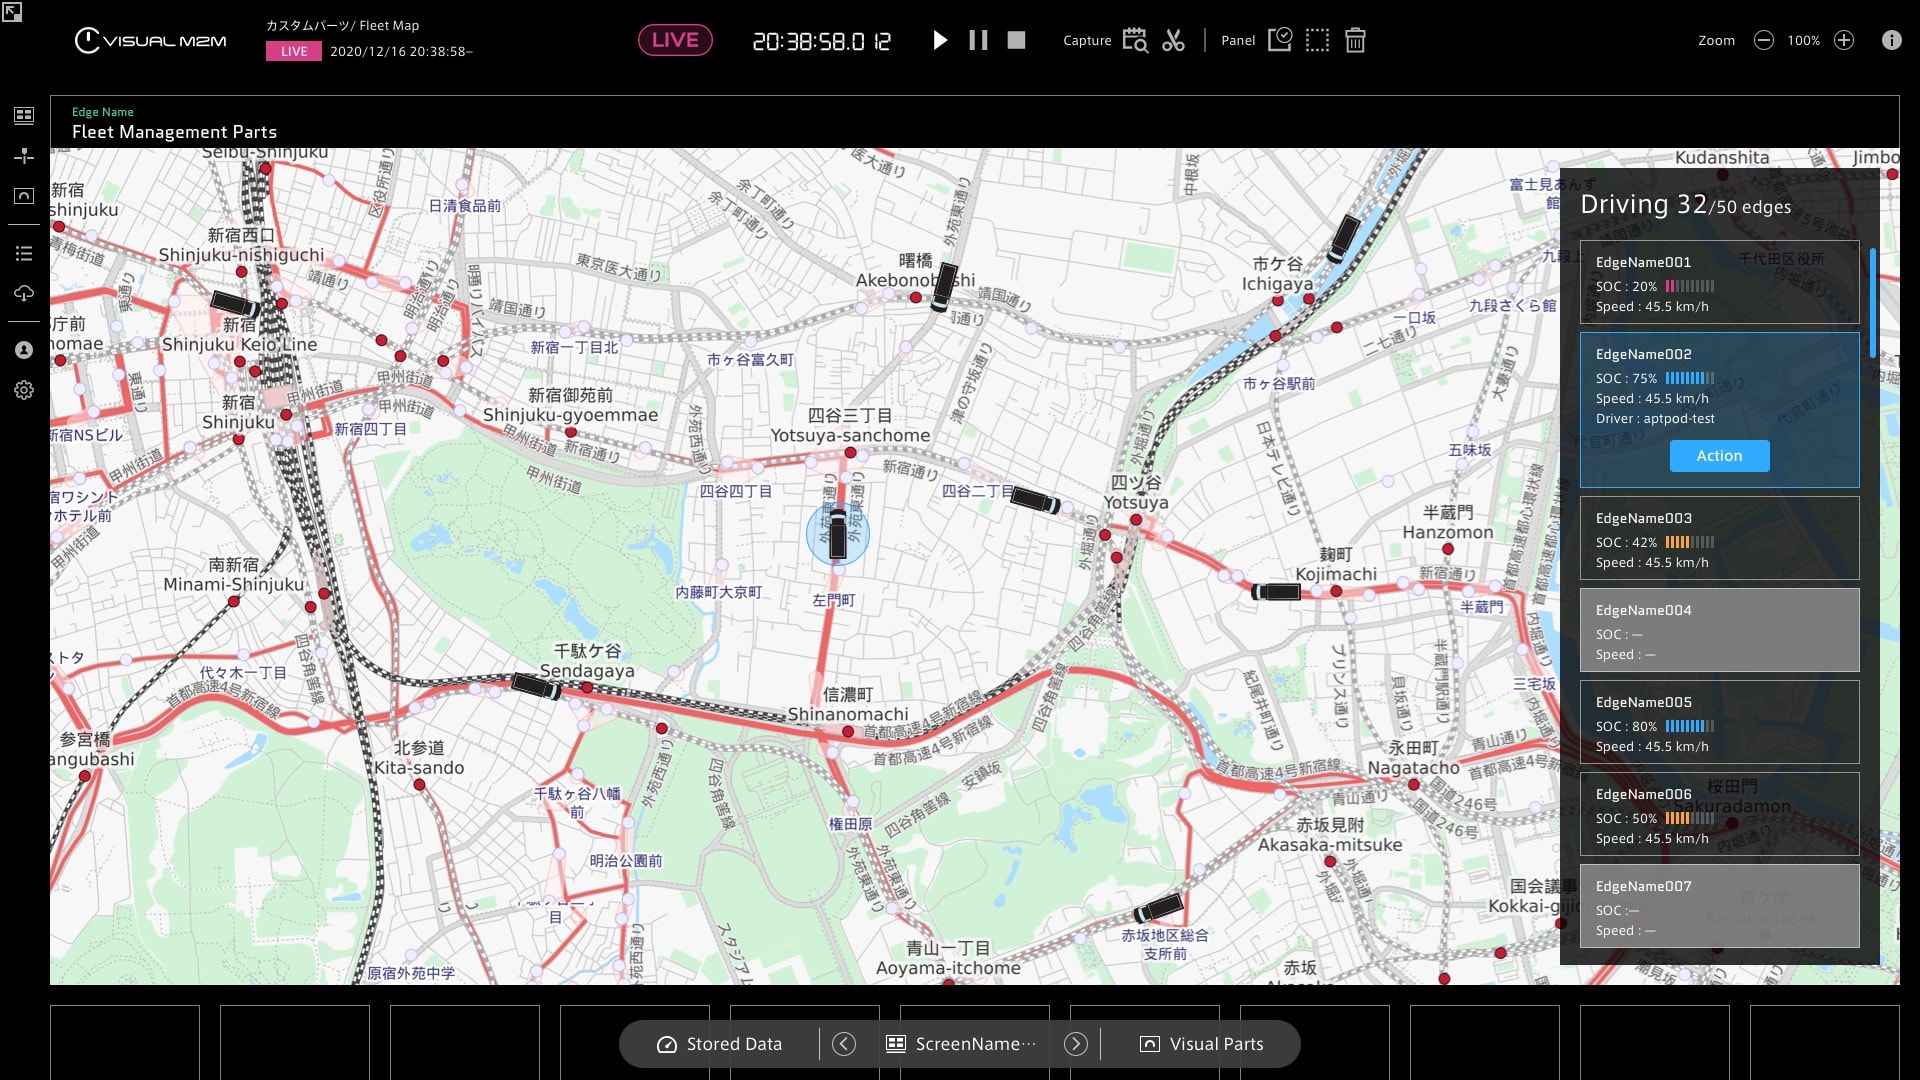
Task: Click the node split sidebar icon
Action: [24, 156]
